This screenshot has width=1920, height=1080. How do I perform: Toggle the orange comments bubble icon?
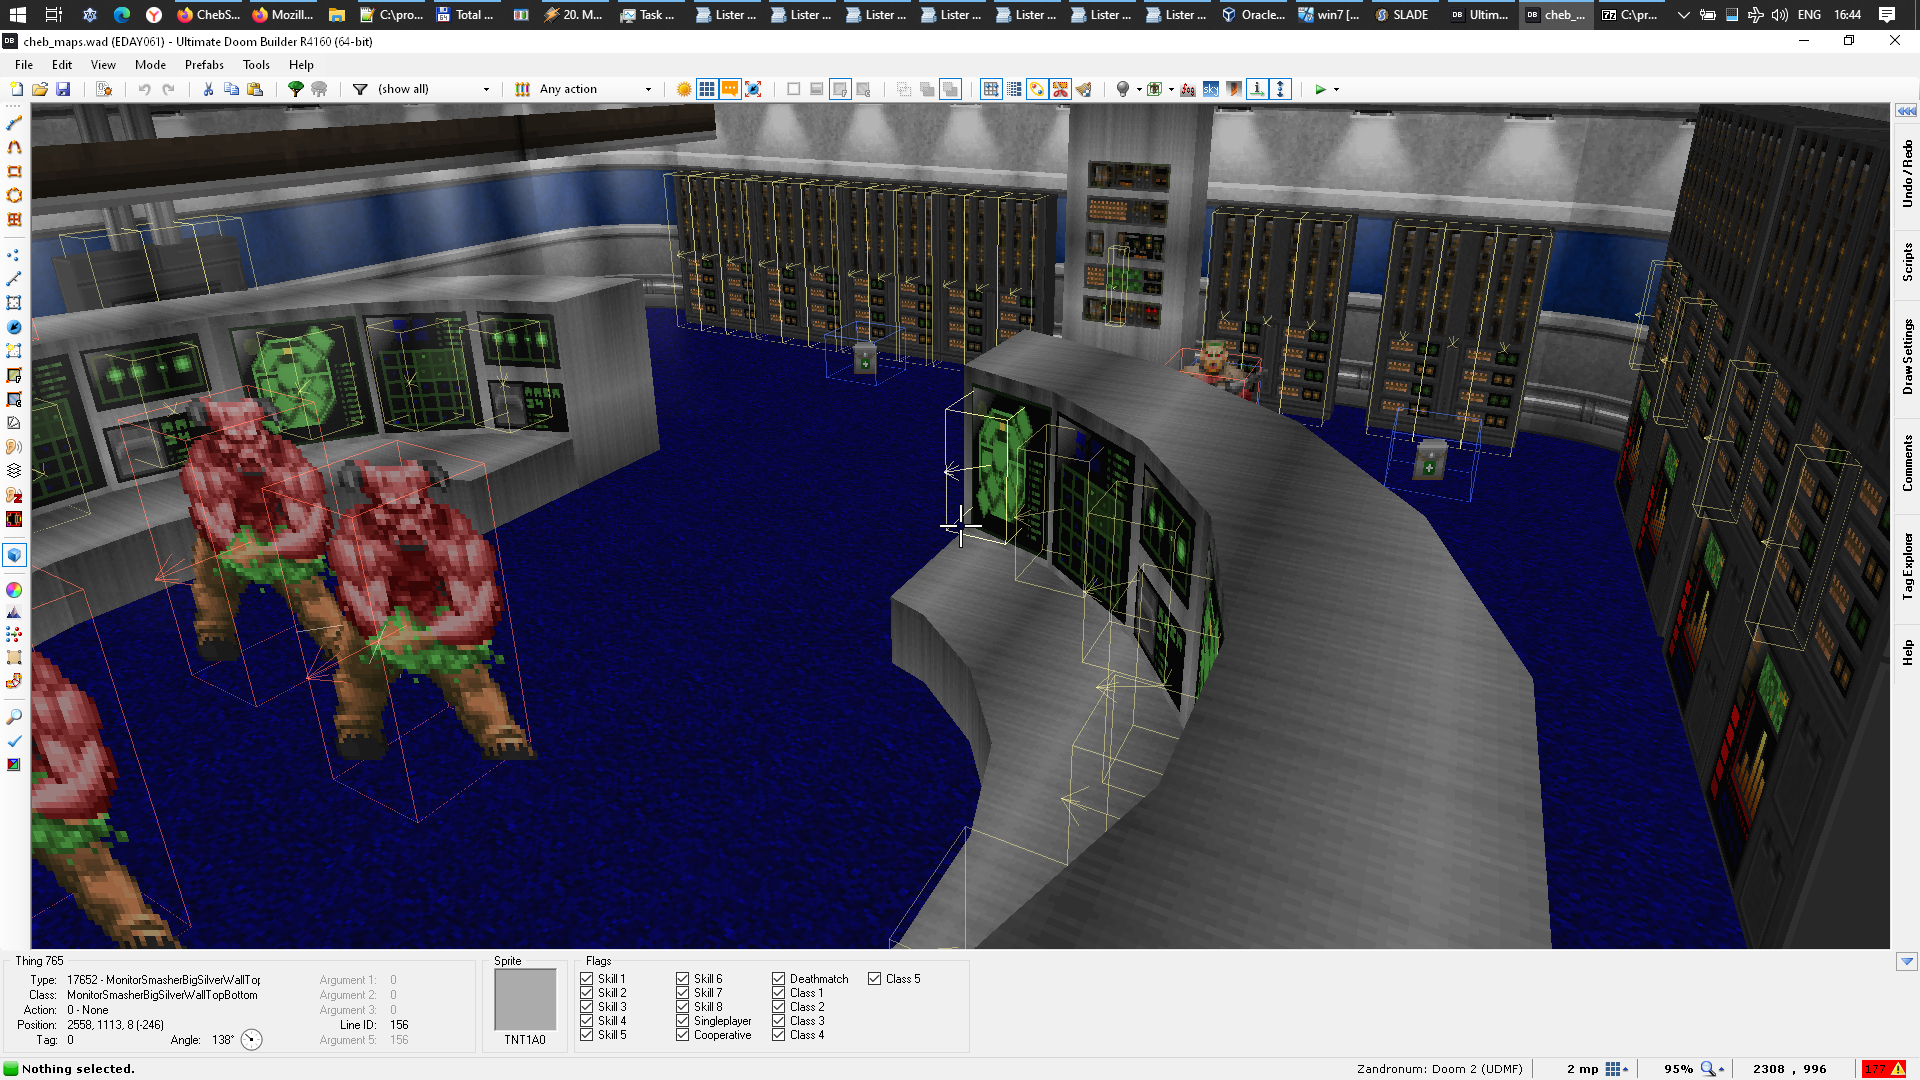point(730,89)
